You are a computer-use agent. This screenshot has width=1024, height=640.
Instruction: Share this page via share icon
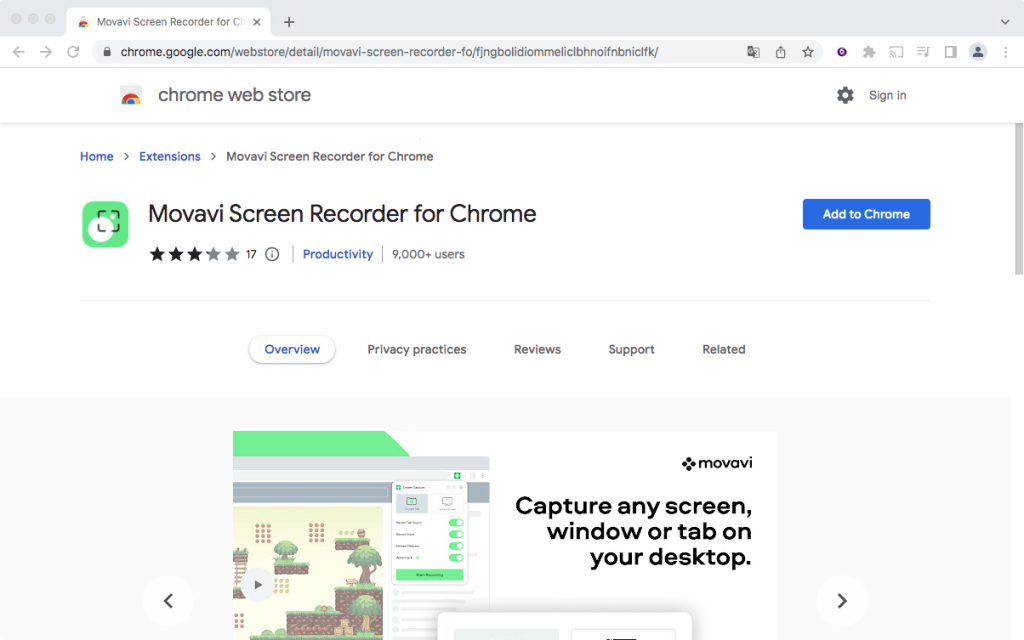[780, 52]
